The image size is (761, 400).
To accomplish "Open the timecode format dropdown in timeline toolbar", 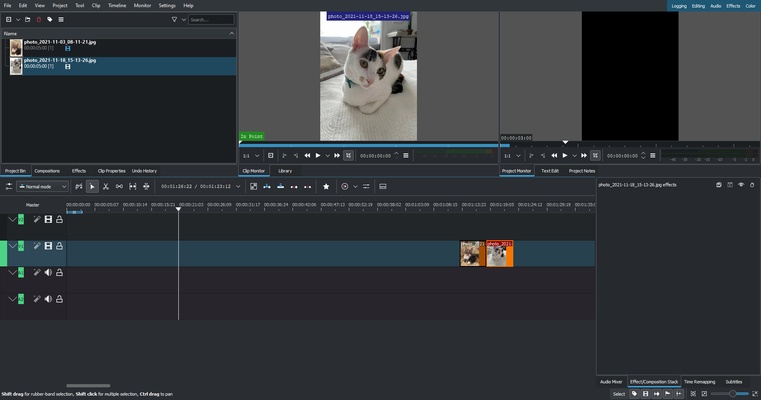I will coord(238,186).
